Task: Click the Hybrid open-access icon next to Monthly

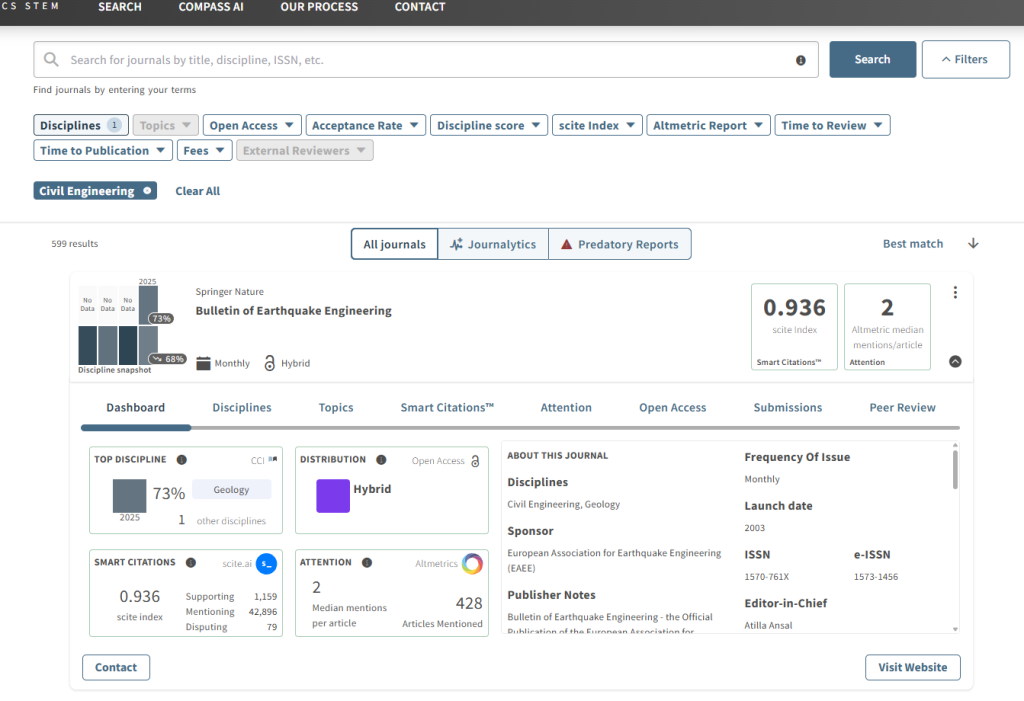Action: [x=270, y=363]
